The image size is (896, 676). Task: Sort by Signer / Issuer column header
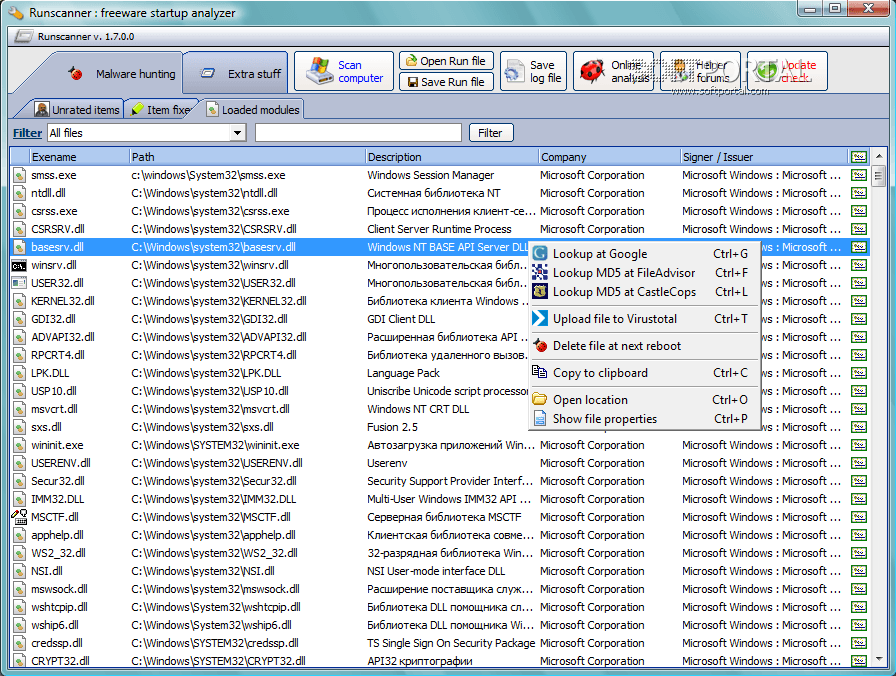coord(764,157)
